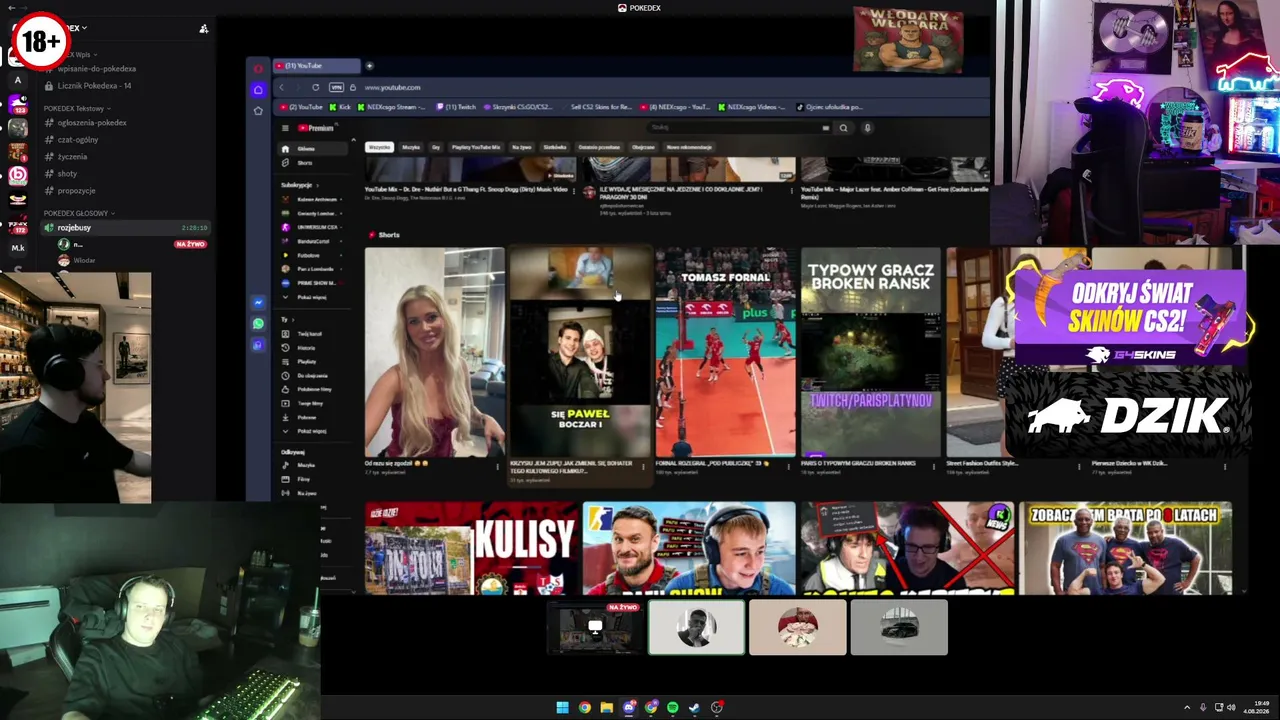Open the propozycje Discord channel

[x=77, y=191]
